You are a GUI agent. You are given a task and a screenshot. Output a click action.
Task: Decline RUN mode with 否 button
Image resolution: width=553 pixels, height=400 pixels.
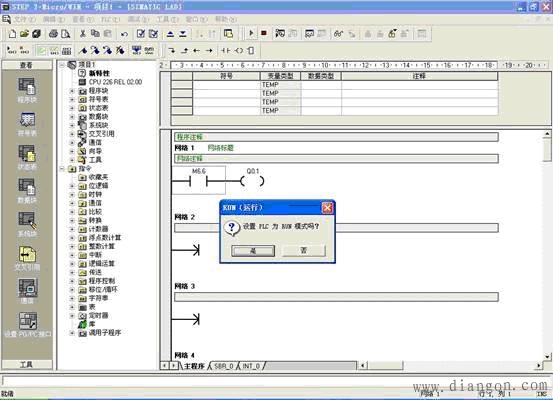click(x=304, y=250)
